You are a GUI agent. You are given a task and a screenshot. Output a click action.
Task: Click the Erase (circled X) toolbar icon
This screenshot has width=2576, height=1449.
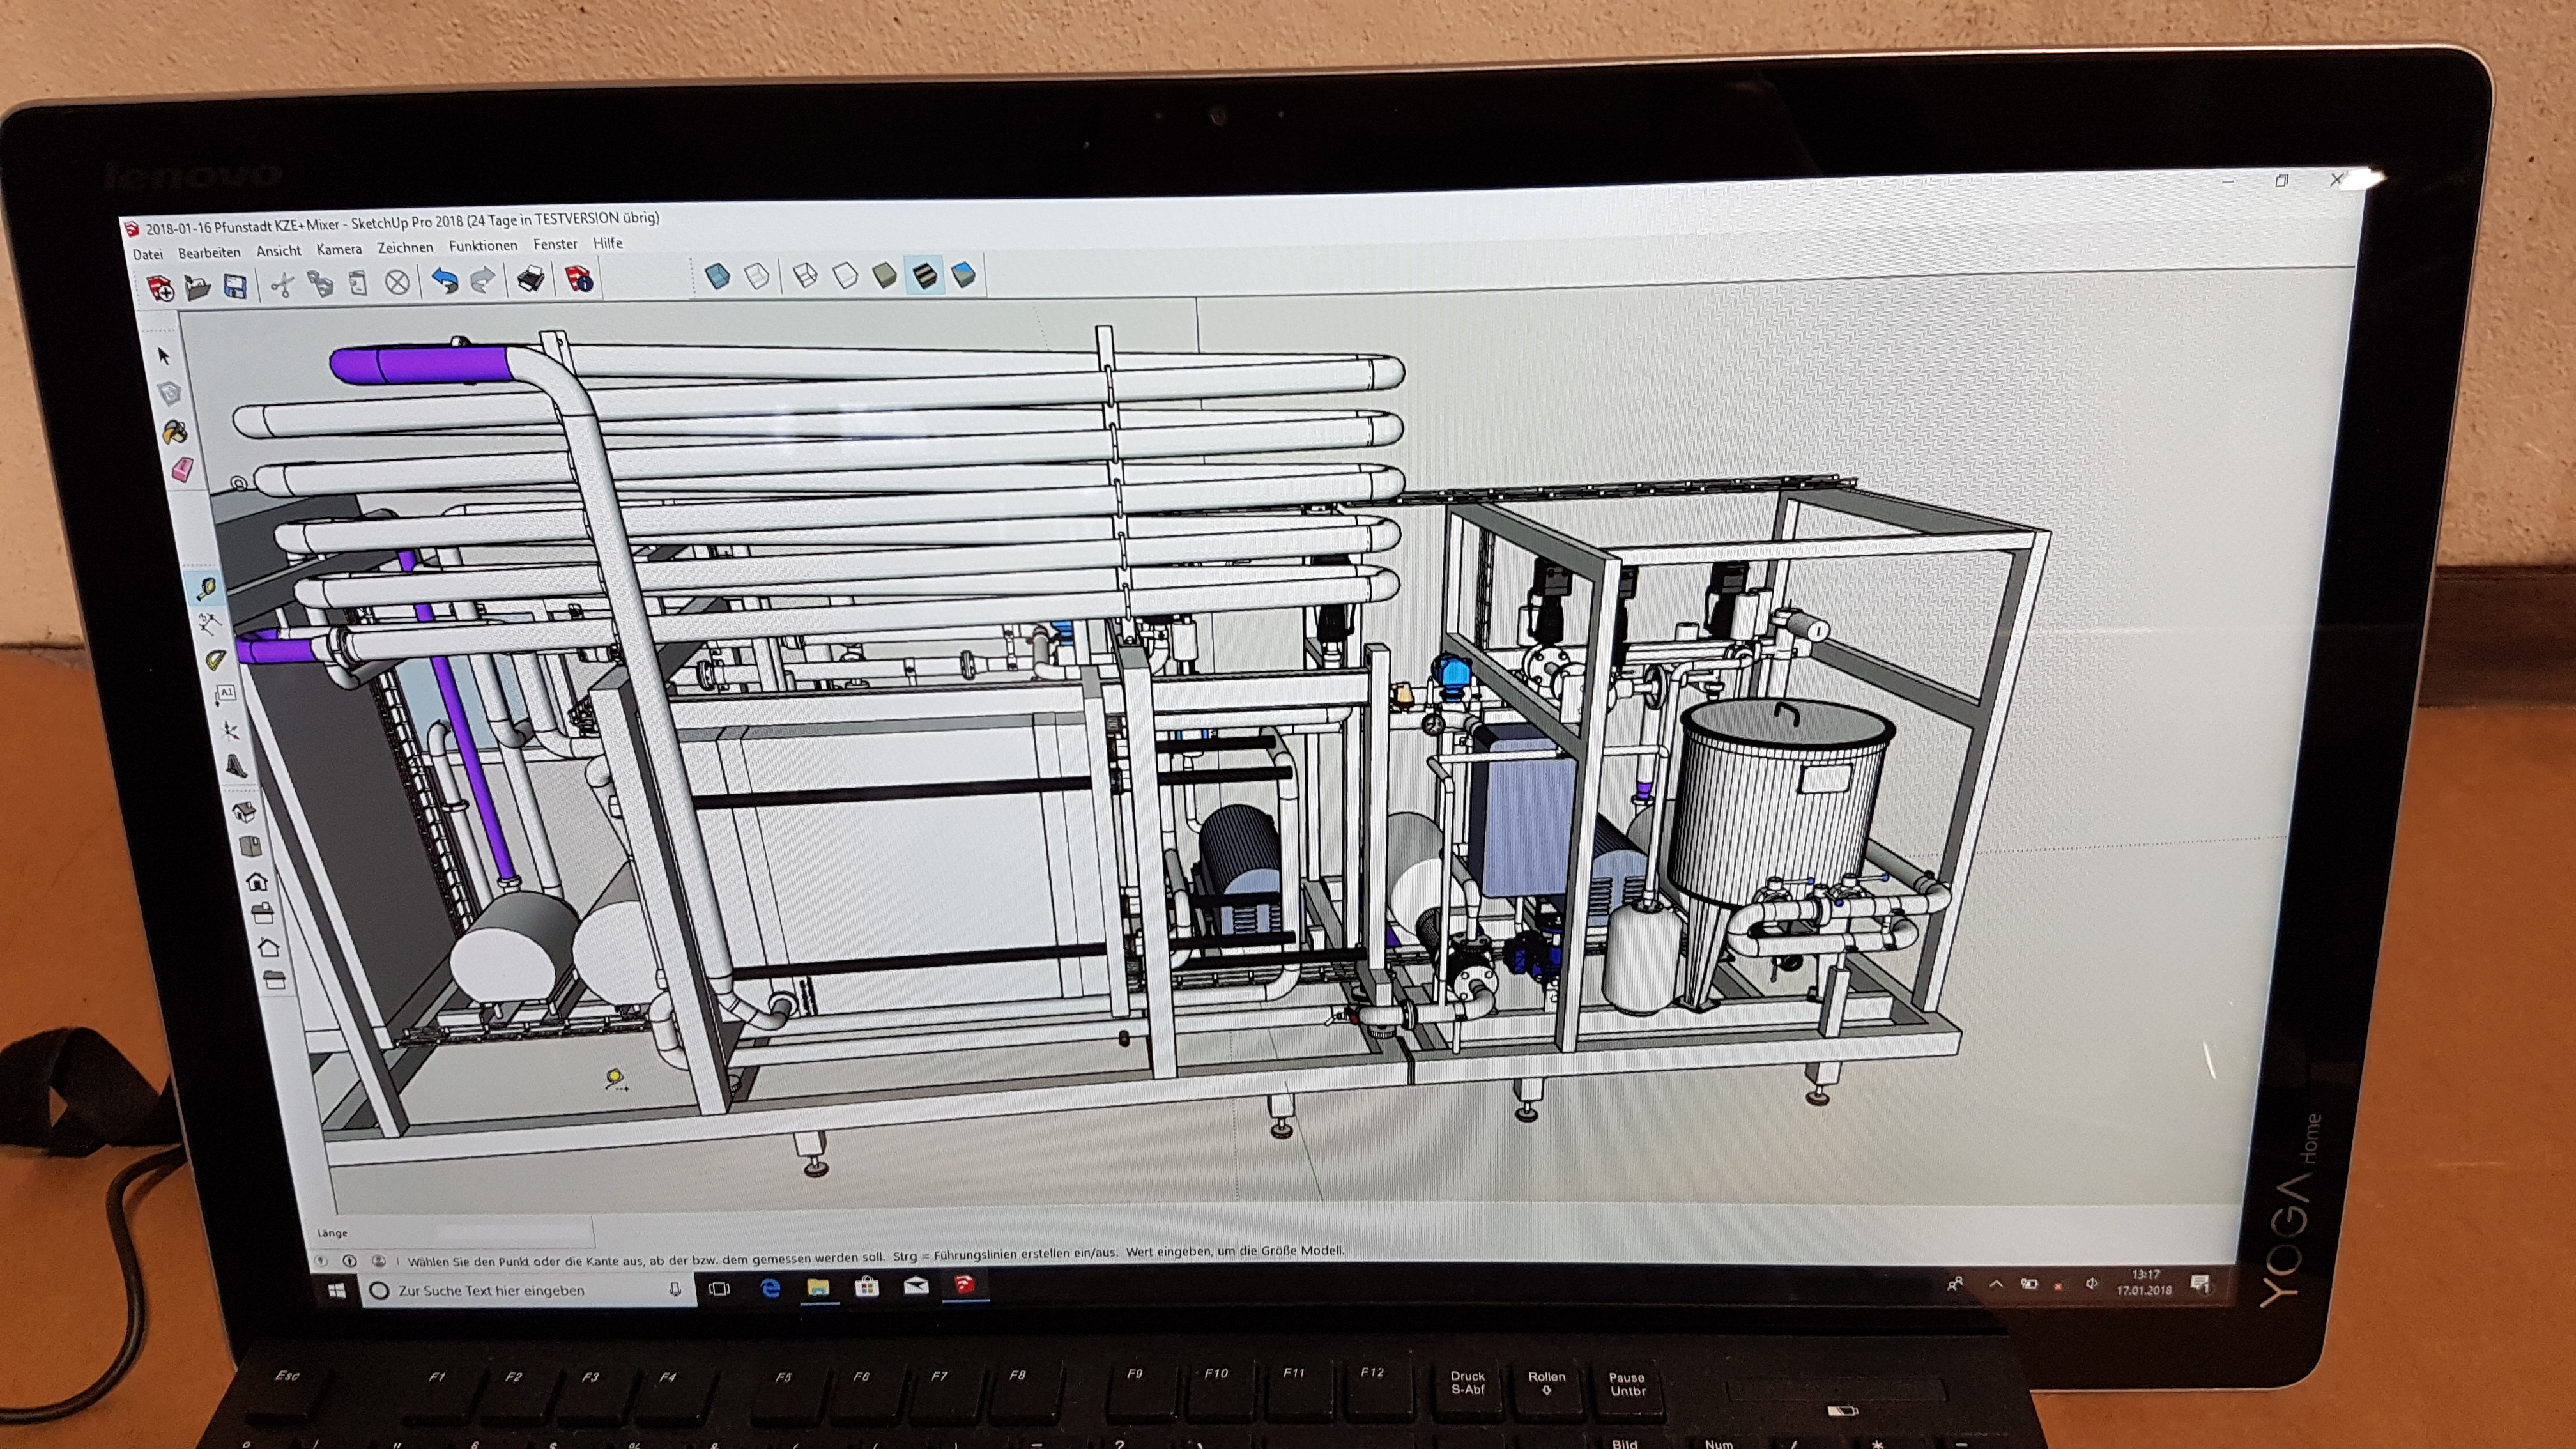398,283
